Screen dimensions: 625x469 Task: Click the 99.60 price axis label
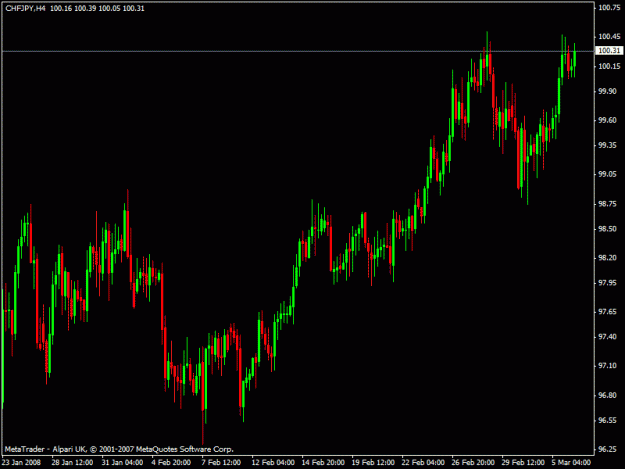pos(607,120)
